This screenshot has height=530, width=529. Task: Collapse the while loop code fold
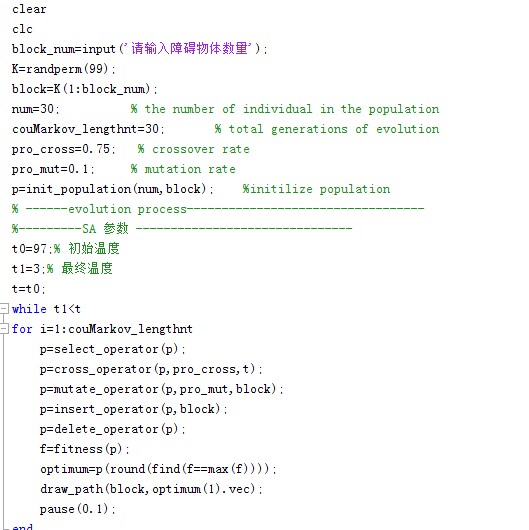point(4,308)
